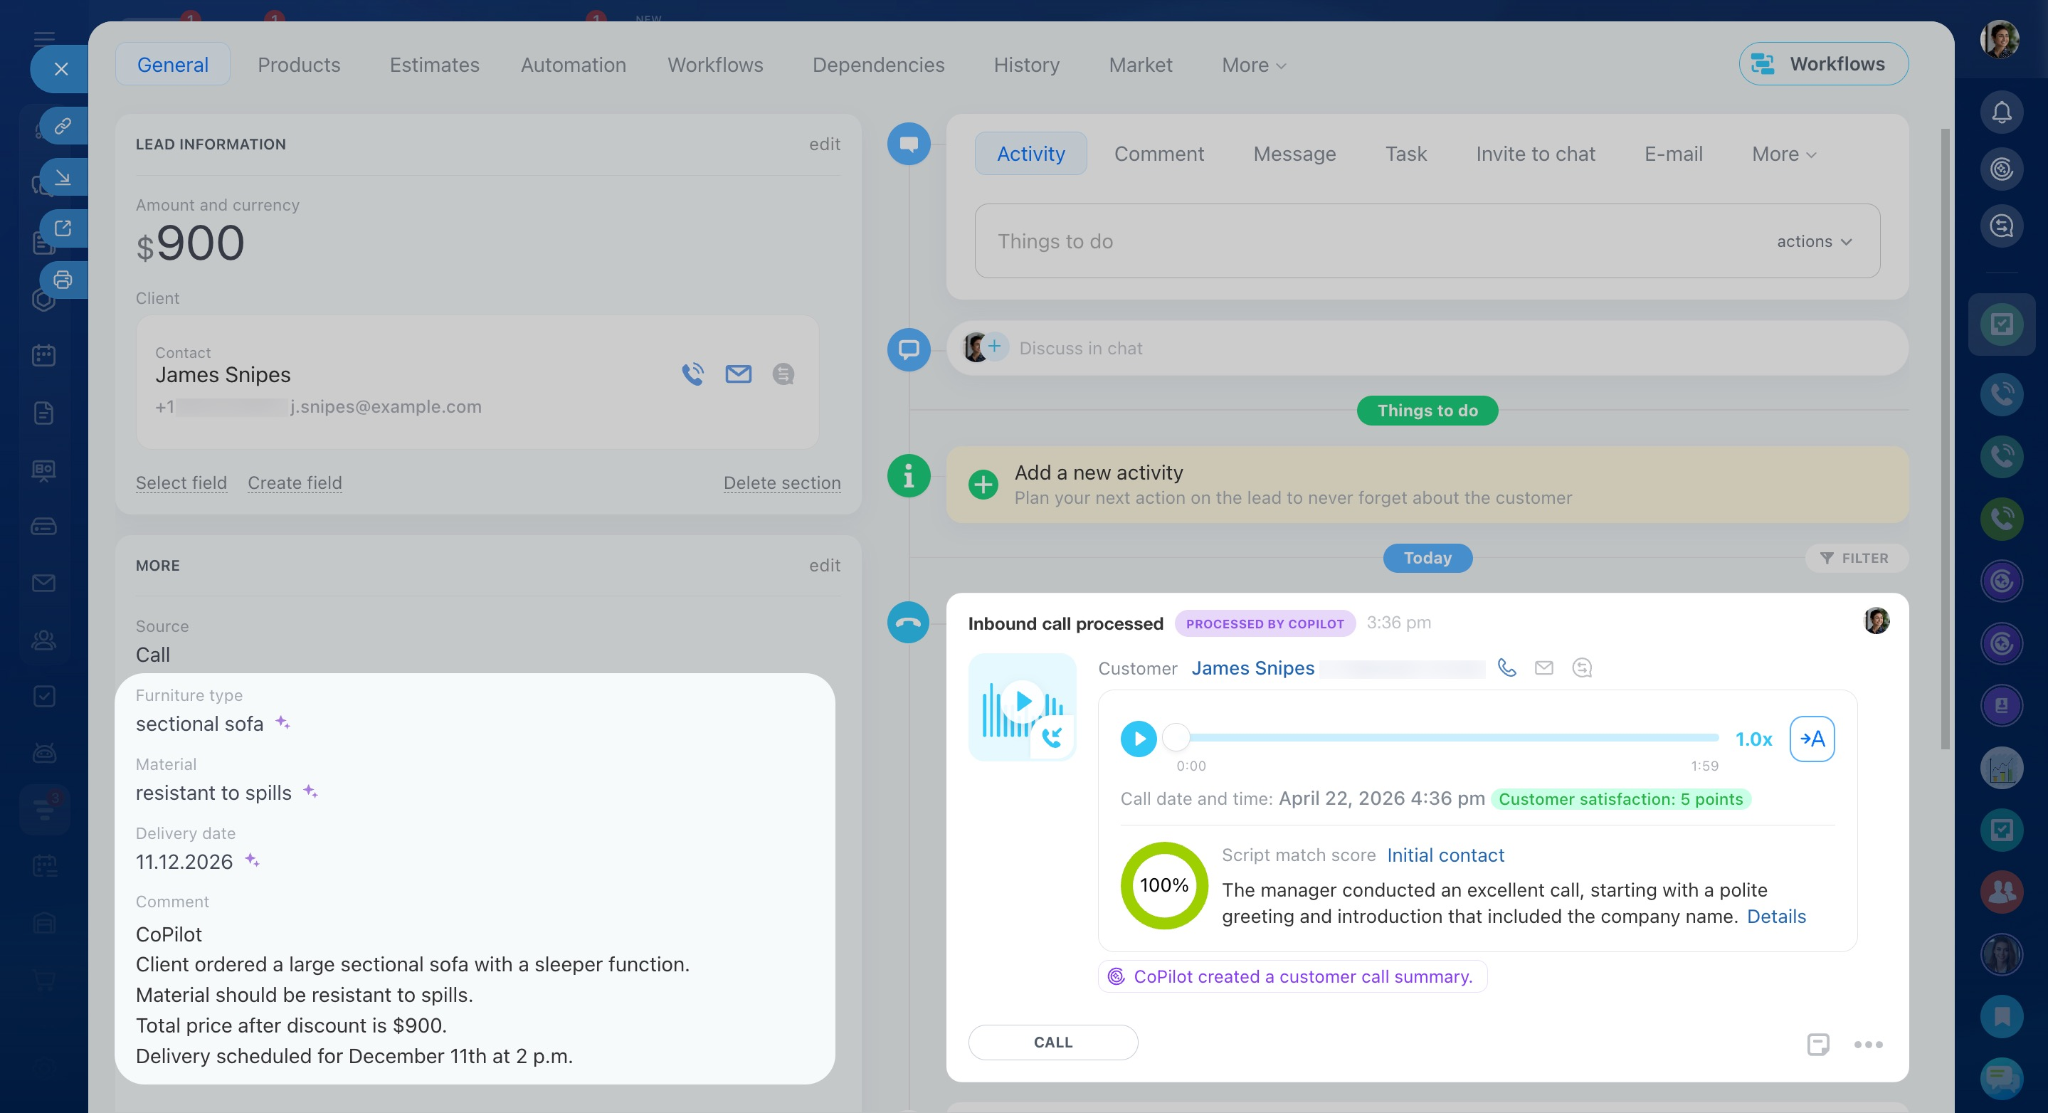The image size is (2048, 1113).
Task: Call James Snipes via the contact phone icon
Action: point(693,374)
